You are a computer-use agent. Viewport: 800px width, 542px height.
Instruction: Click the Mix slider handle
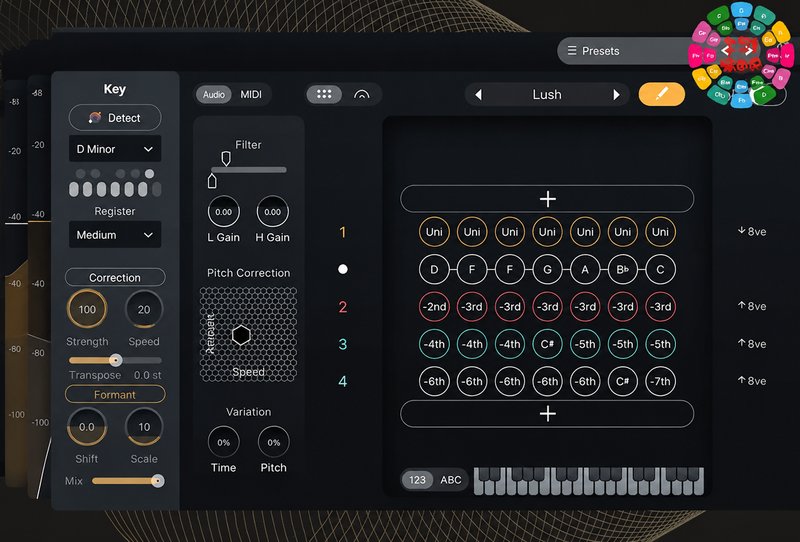pos(158,481)
